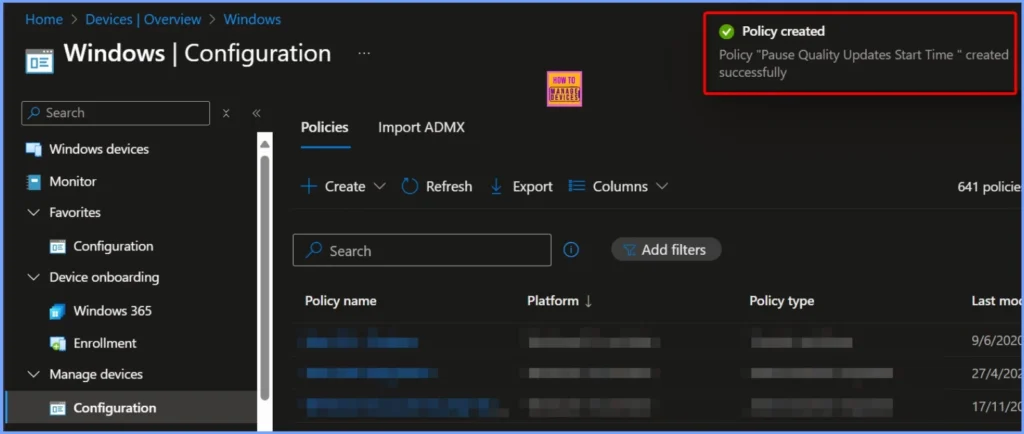Sort by Policy type column
The image size is (1024, 434).
[782, 301]
